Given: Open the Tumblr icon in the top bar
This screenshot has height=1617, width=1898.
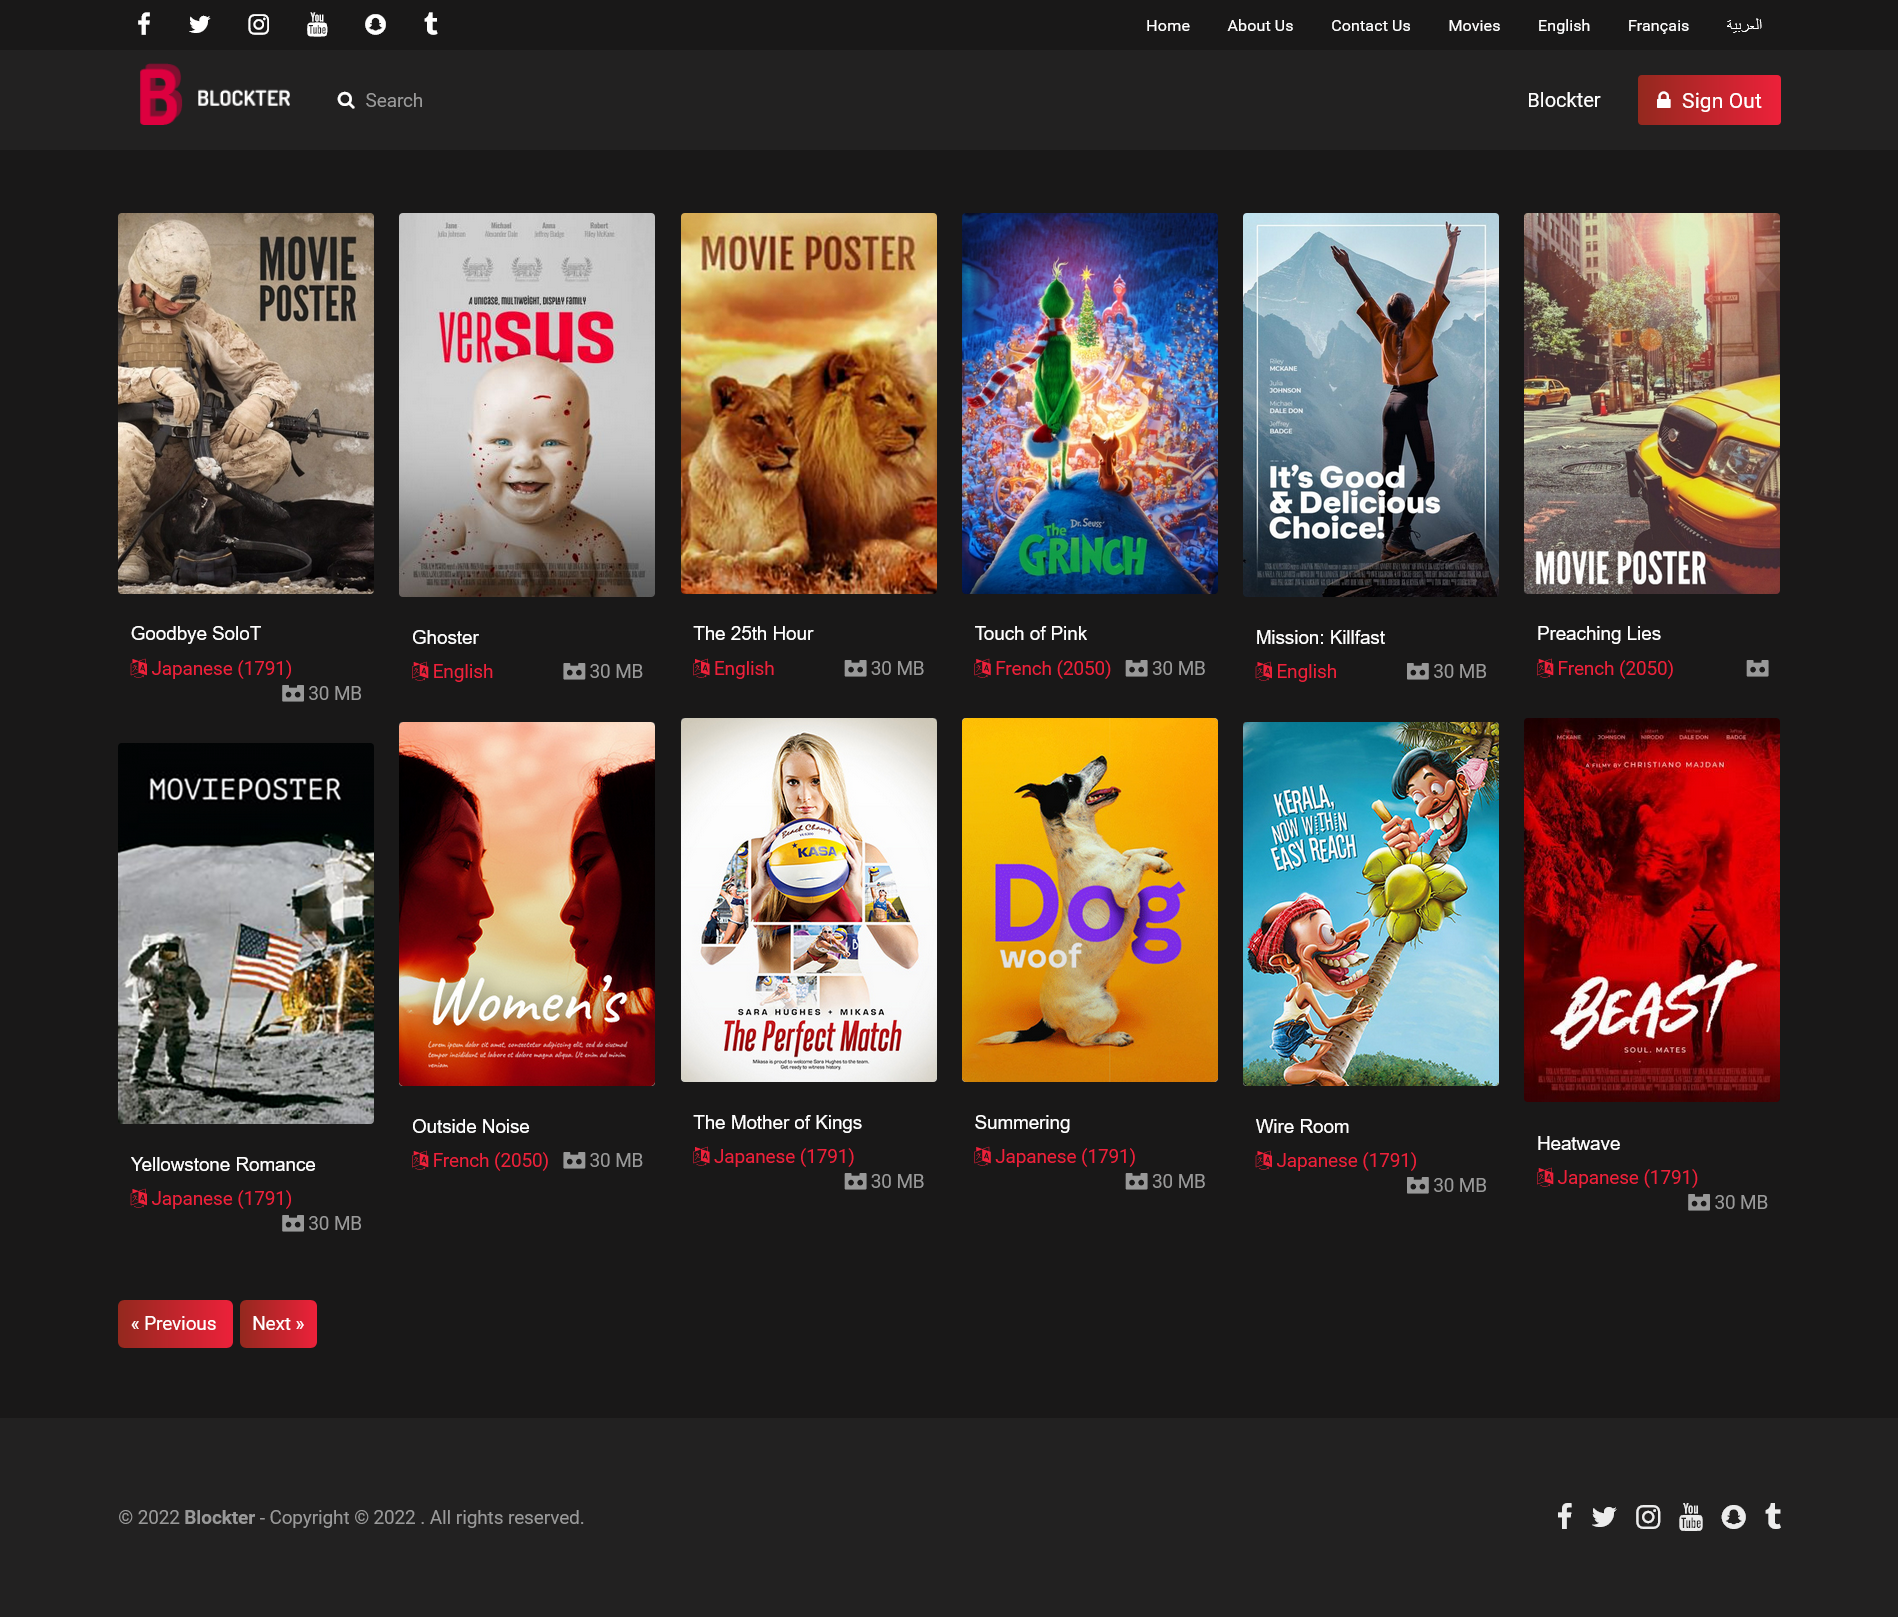Looking at the screenshot, I should pos(431,24).
